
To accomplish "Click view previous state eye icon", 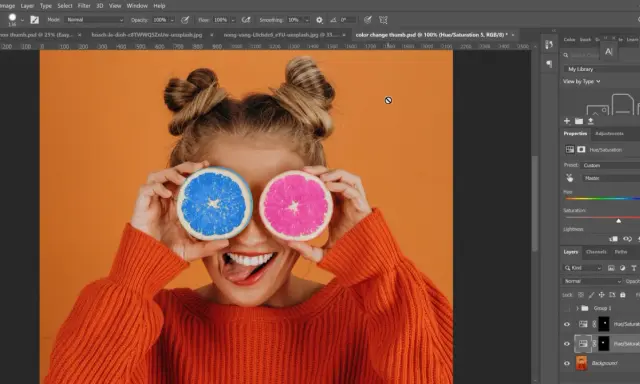I will coord(627,239).
